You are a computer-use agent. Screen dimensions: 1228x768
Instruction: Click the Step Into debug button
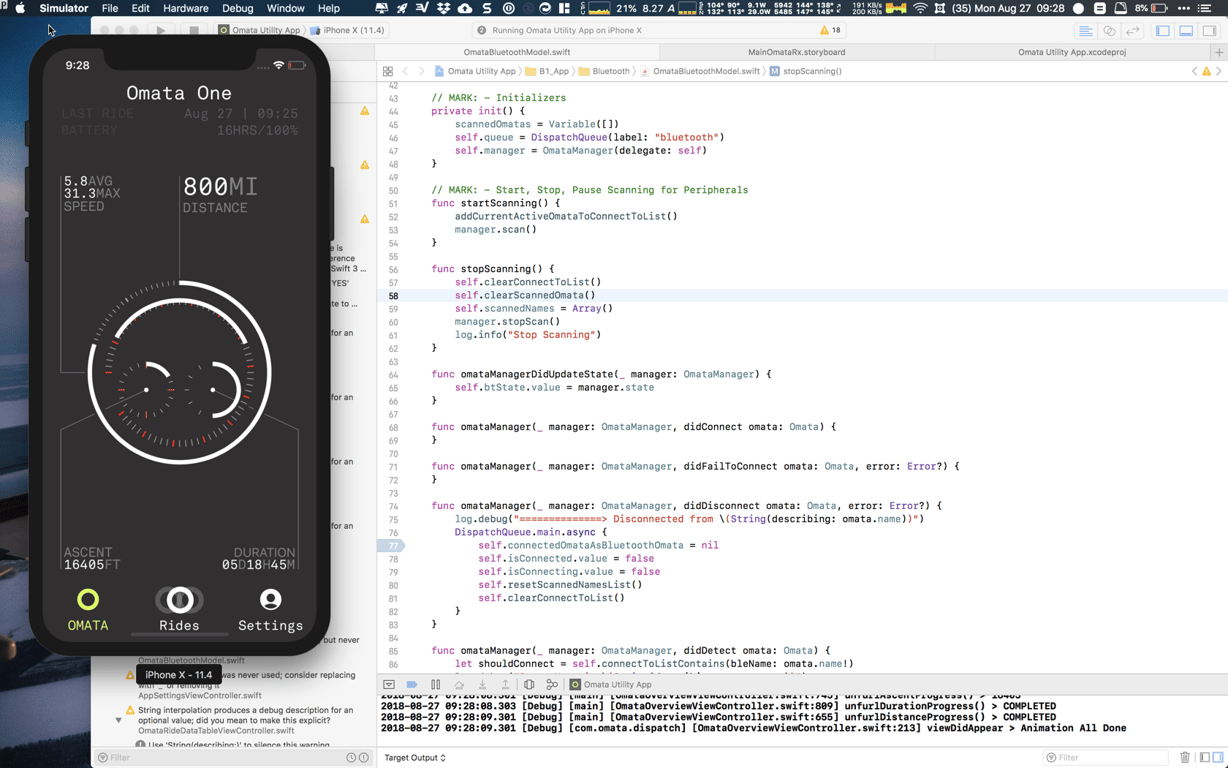tap(482, 685)
